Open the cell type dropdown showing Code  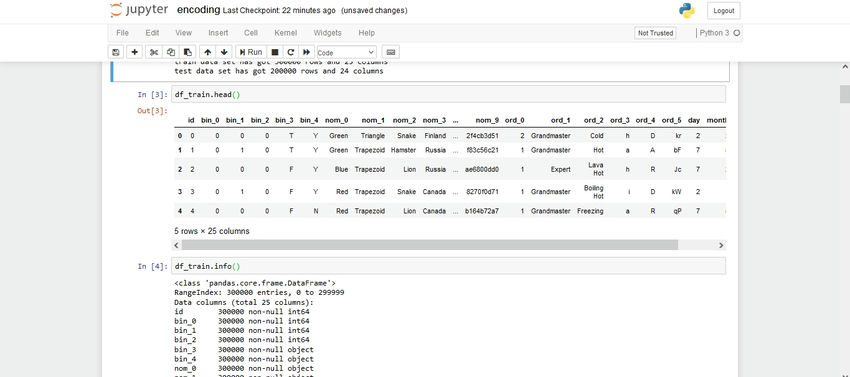[346, 53]
